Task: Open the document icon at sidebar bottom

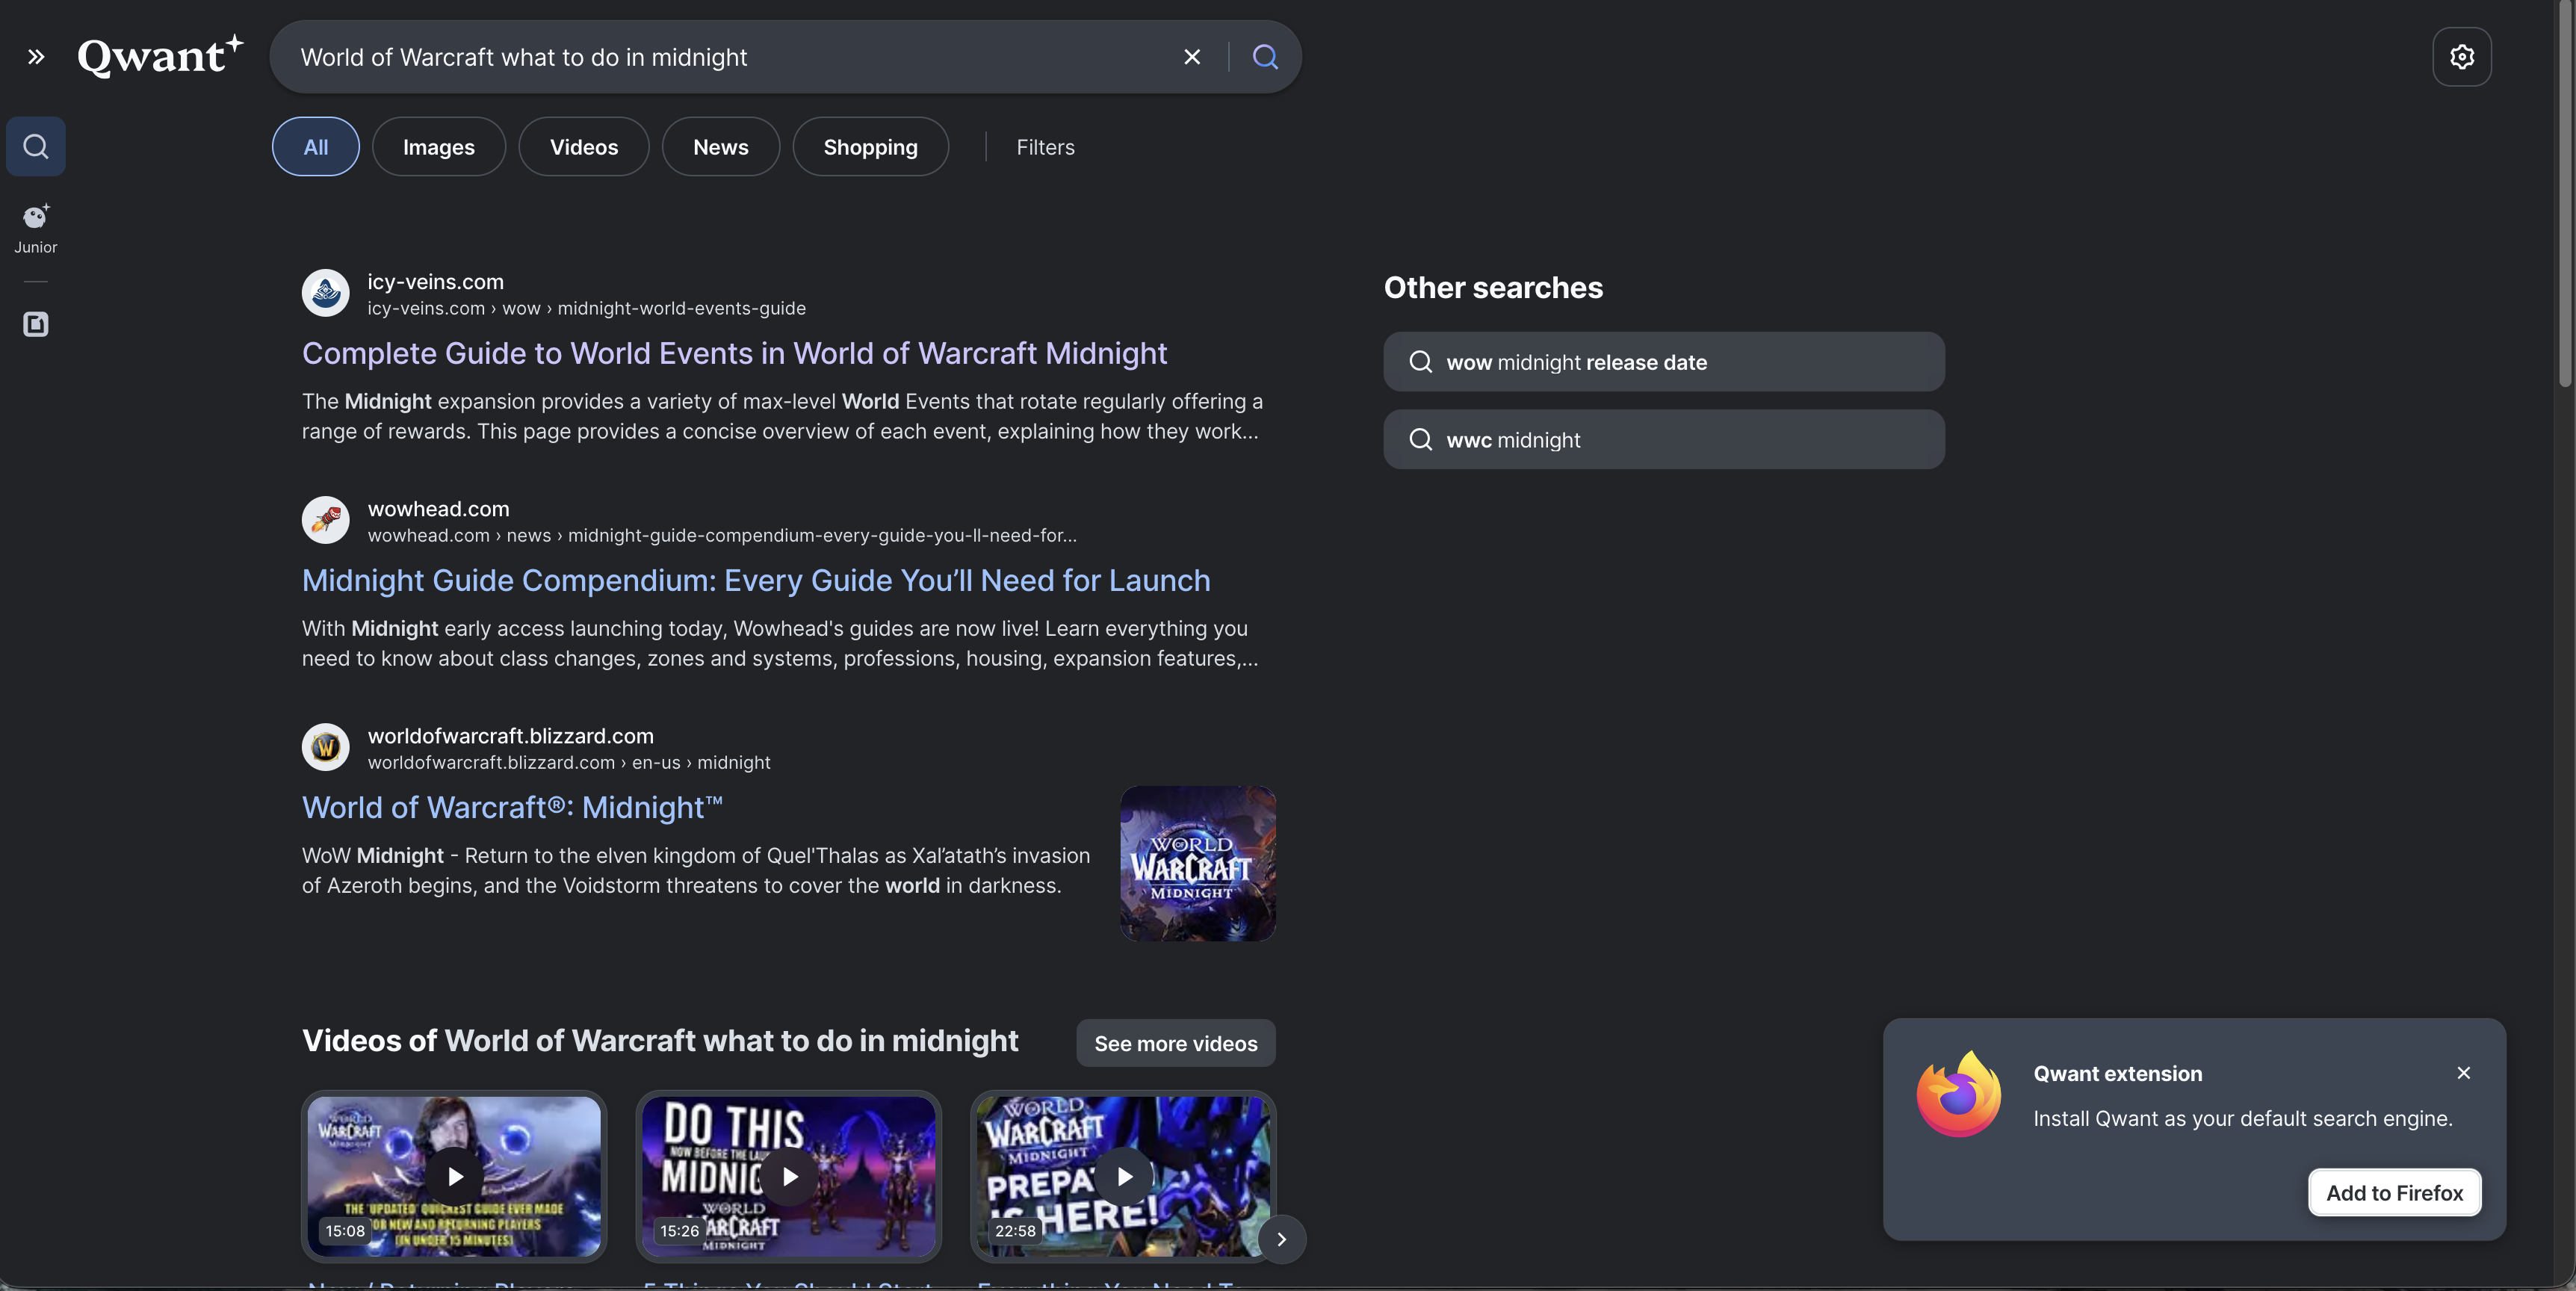Action: 36,324
